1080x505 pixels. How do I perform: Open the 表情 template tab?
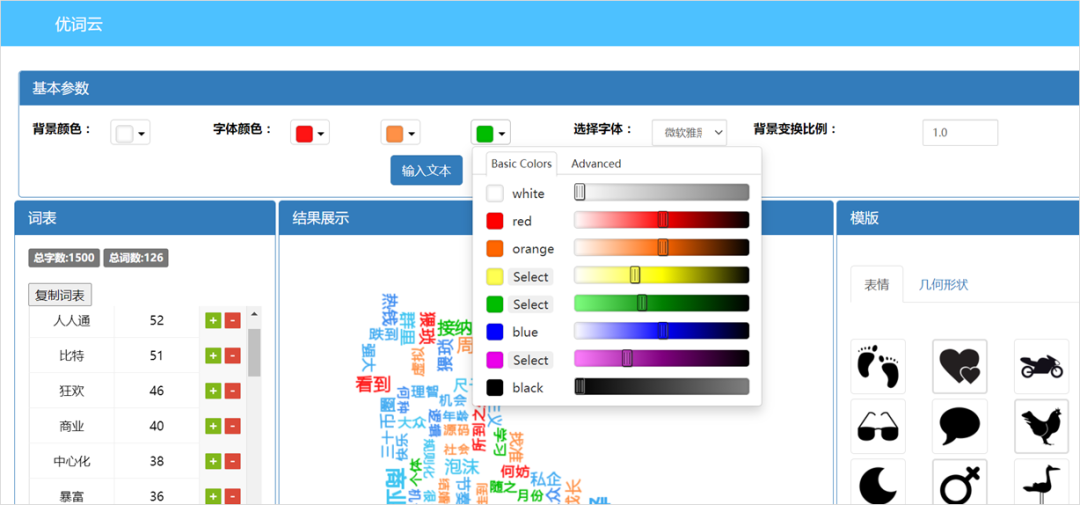875,285
